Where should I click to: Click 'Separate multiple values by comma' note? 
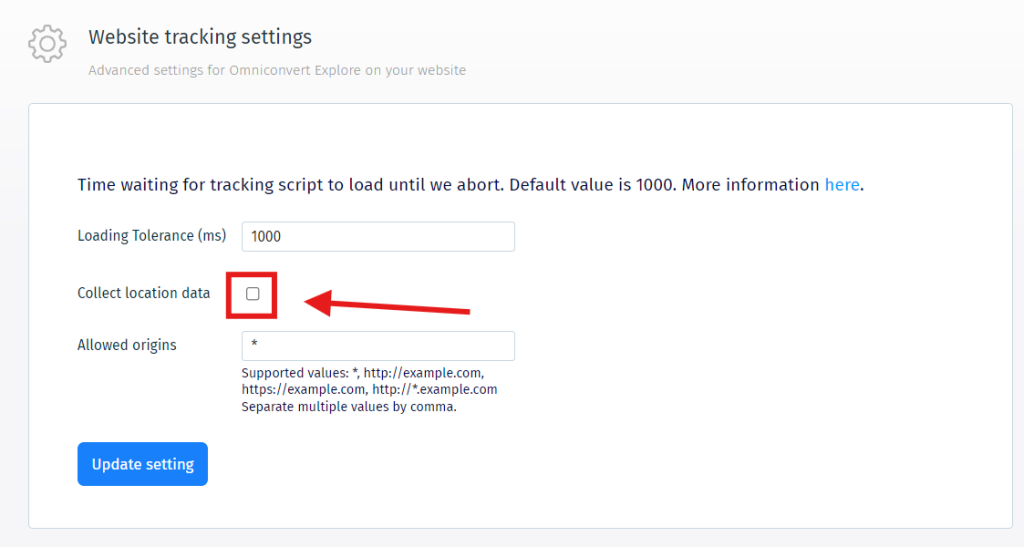point(348,407)
